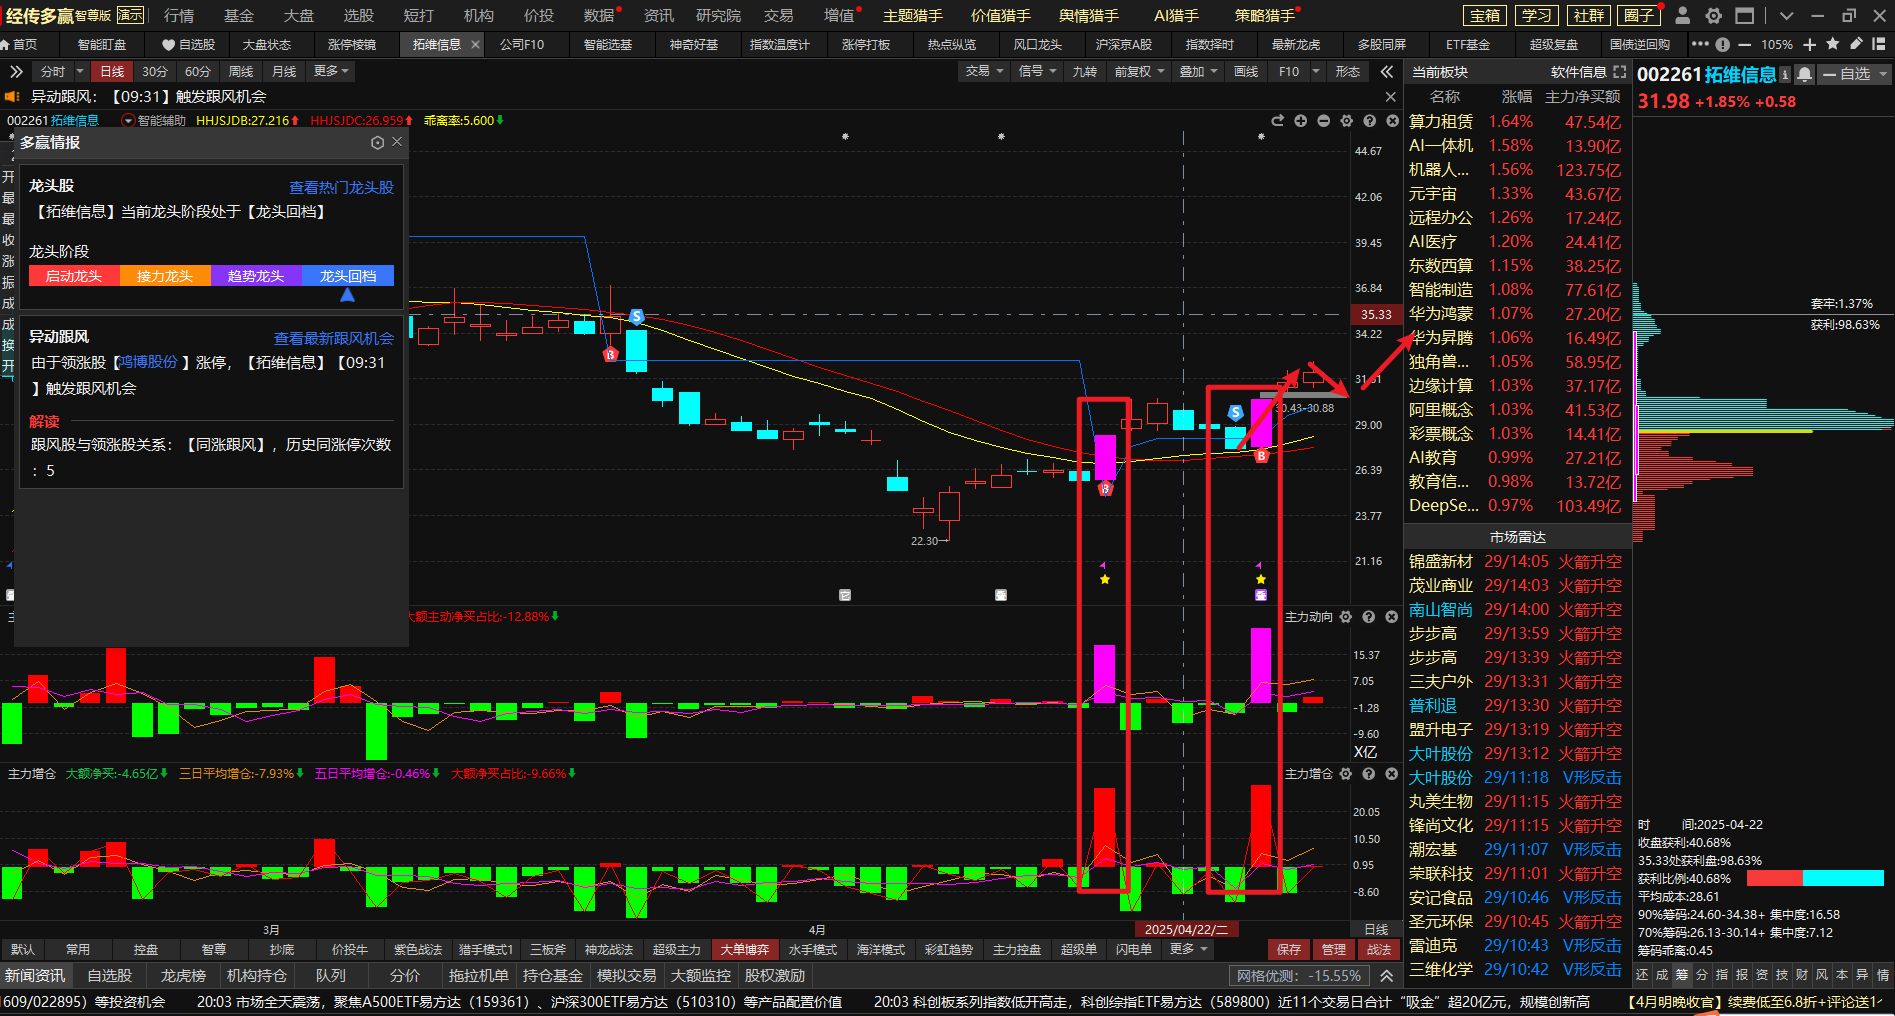
Task: Open more tabs via the three-dots icon
Action: (x=1700, y=44)
